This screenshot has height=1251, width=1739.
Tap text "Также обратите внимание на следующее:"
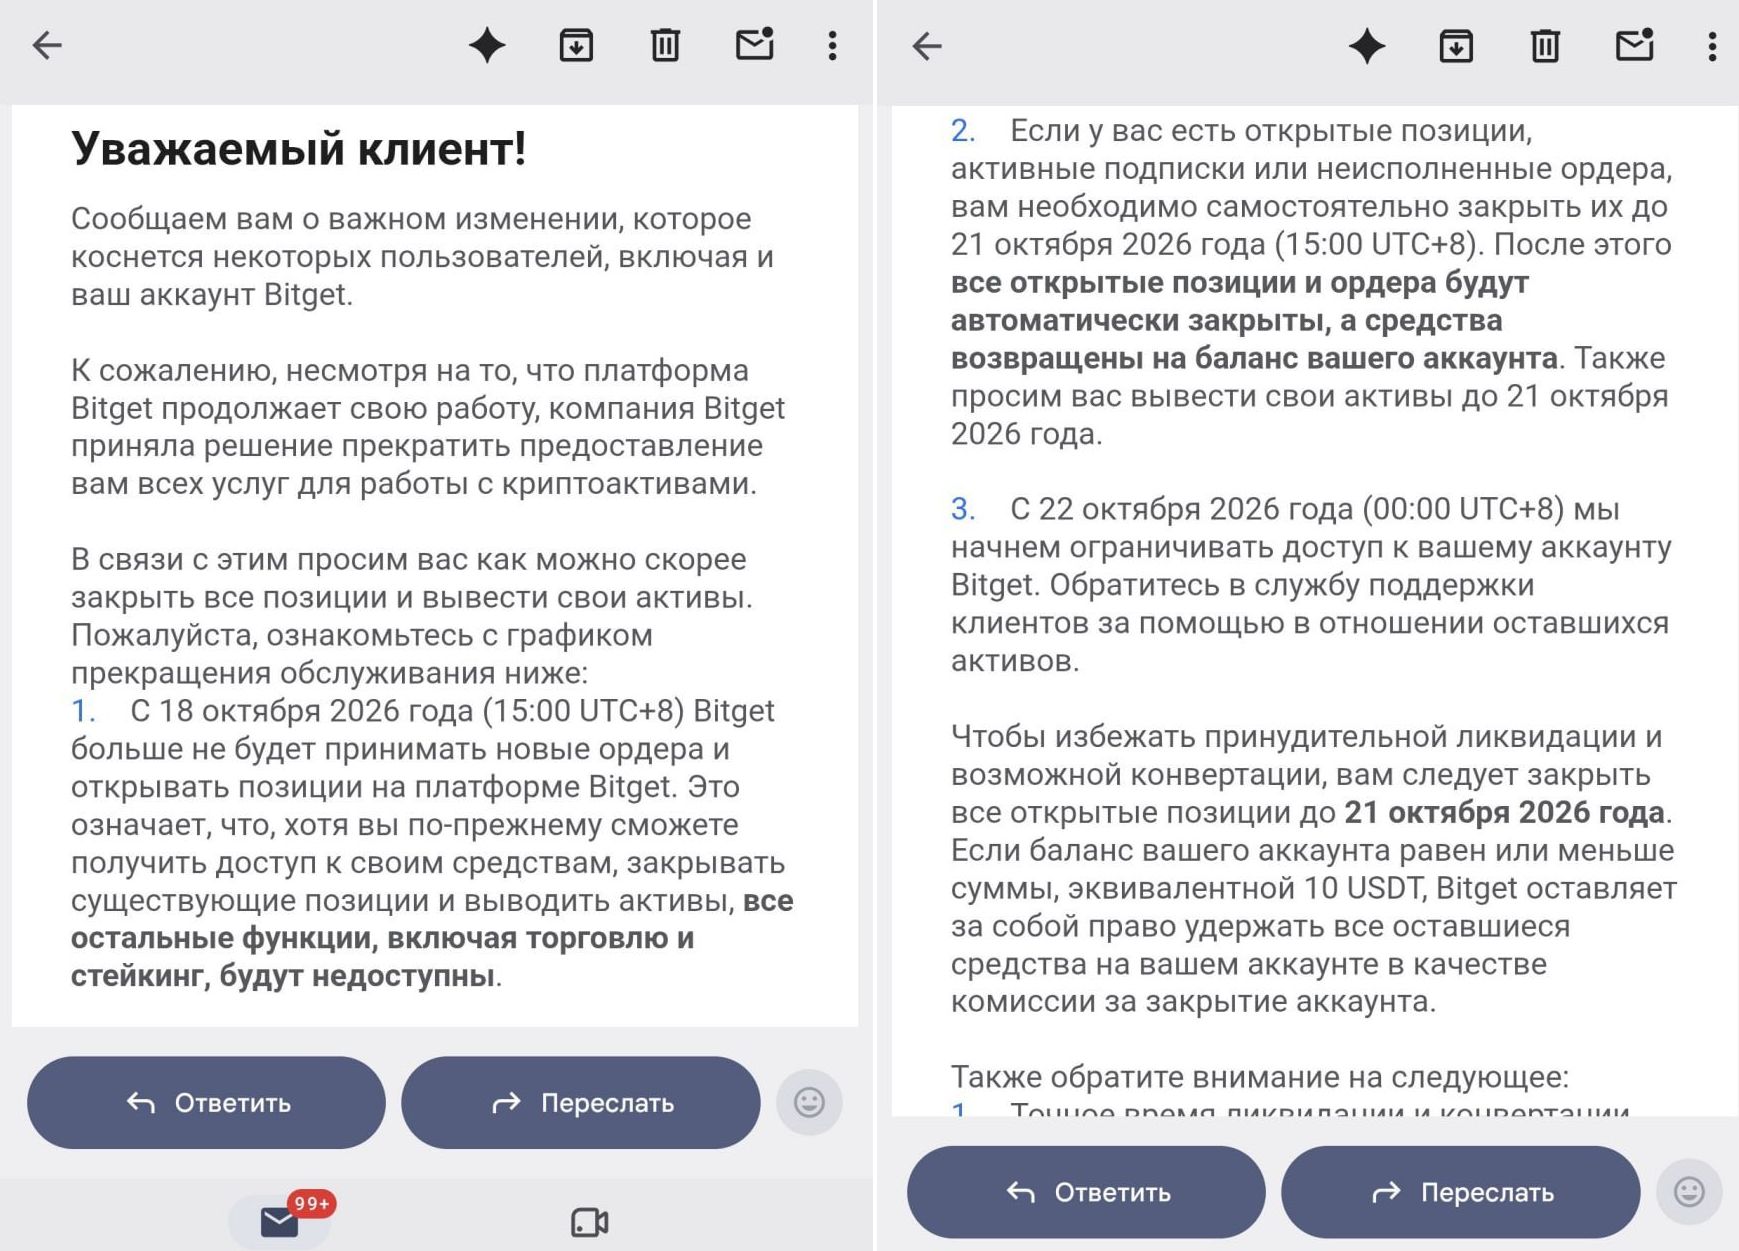tap(1259, 1076)
